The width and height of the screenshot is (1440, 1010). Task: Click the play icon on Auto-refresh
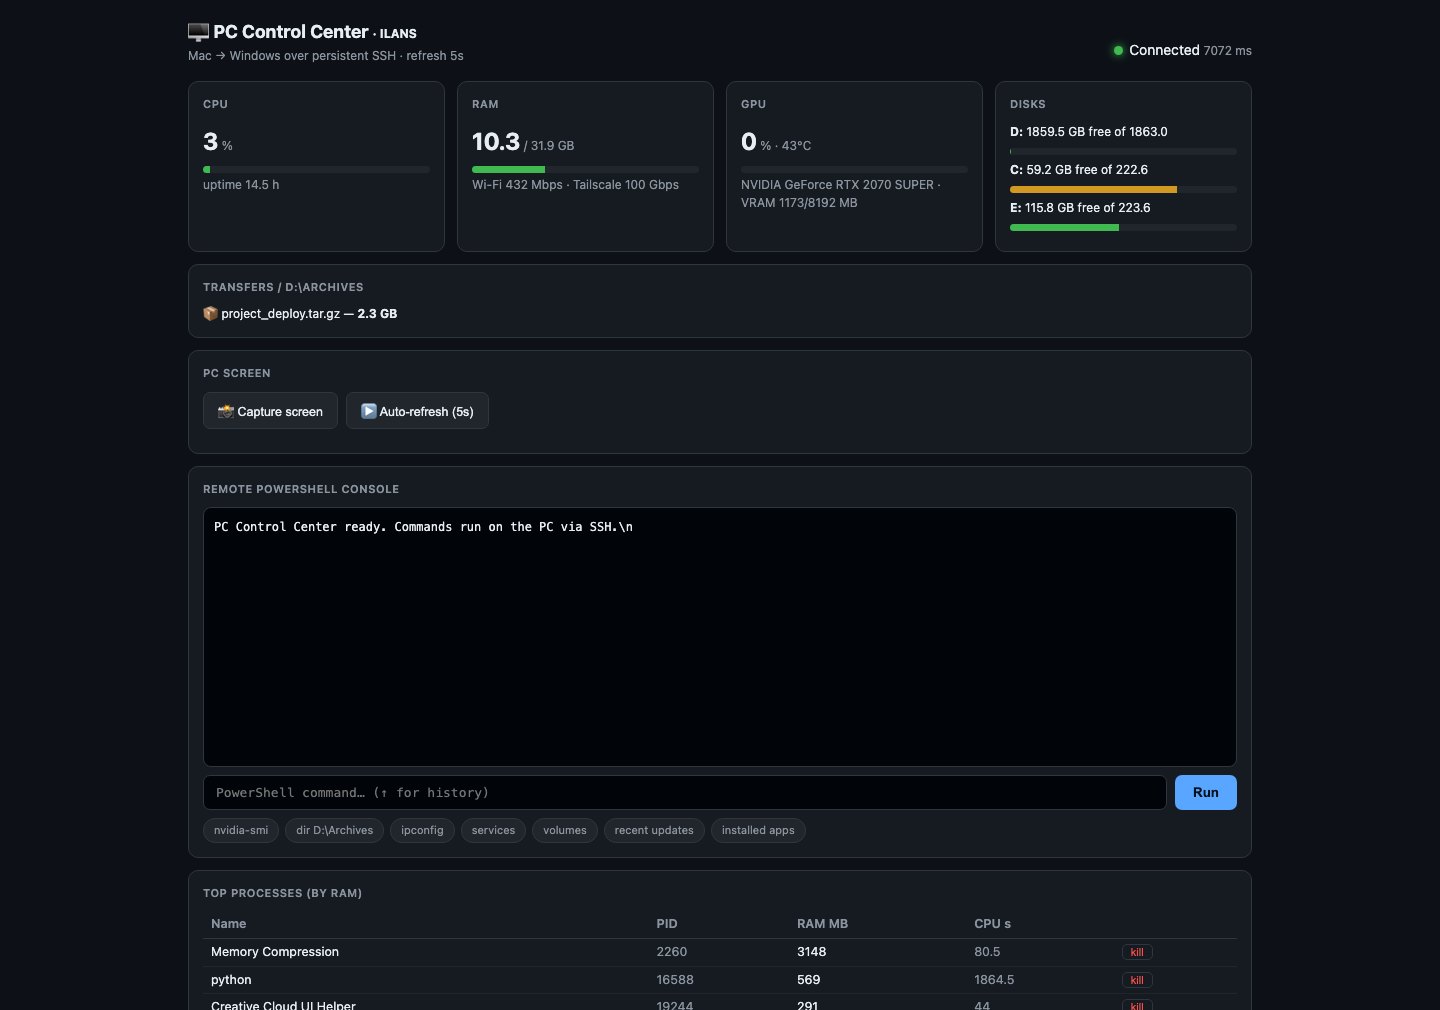368,411
